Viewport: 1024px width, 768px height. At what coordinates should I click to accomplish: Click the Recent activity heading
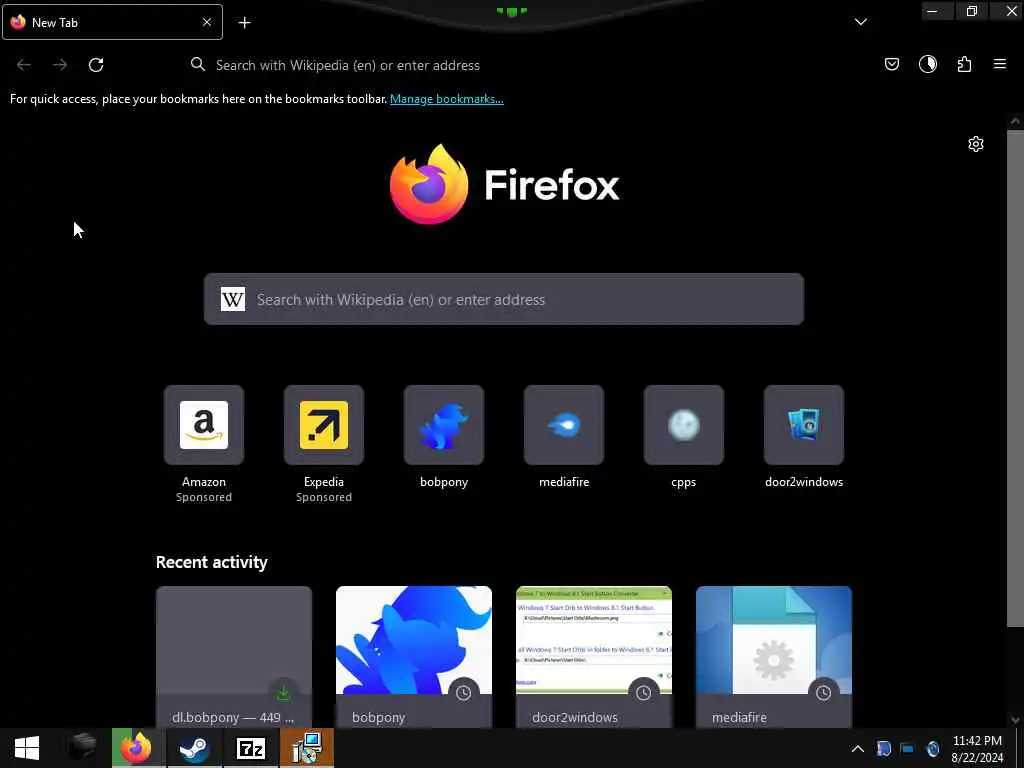click(212, 562)
